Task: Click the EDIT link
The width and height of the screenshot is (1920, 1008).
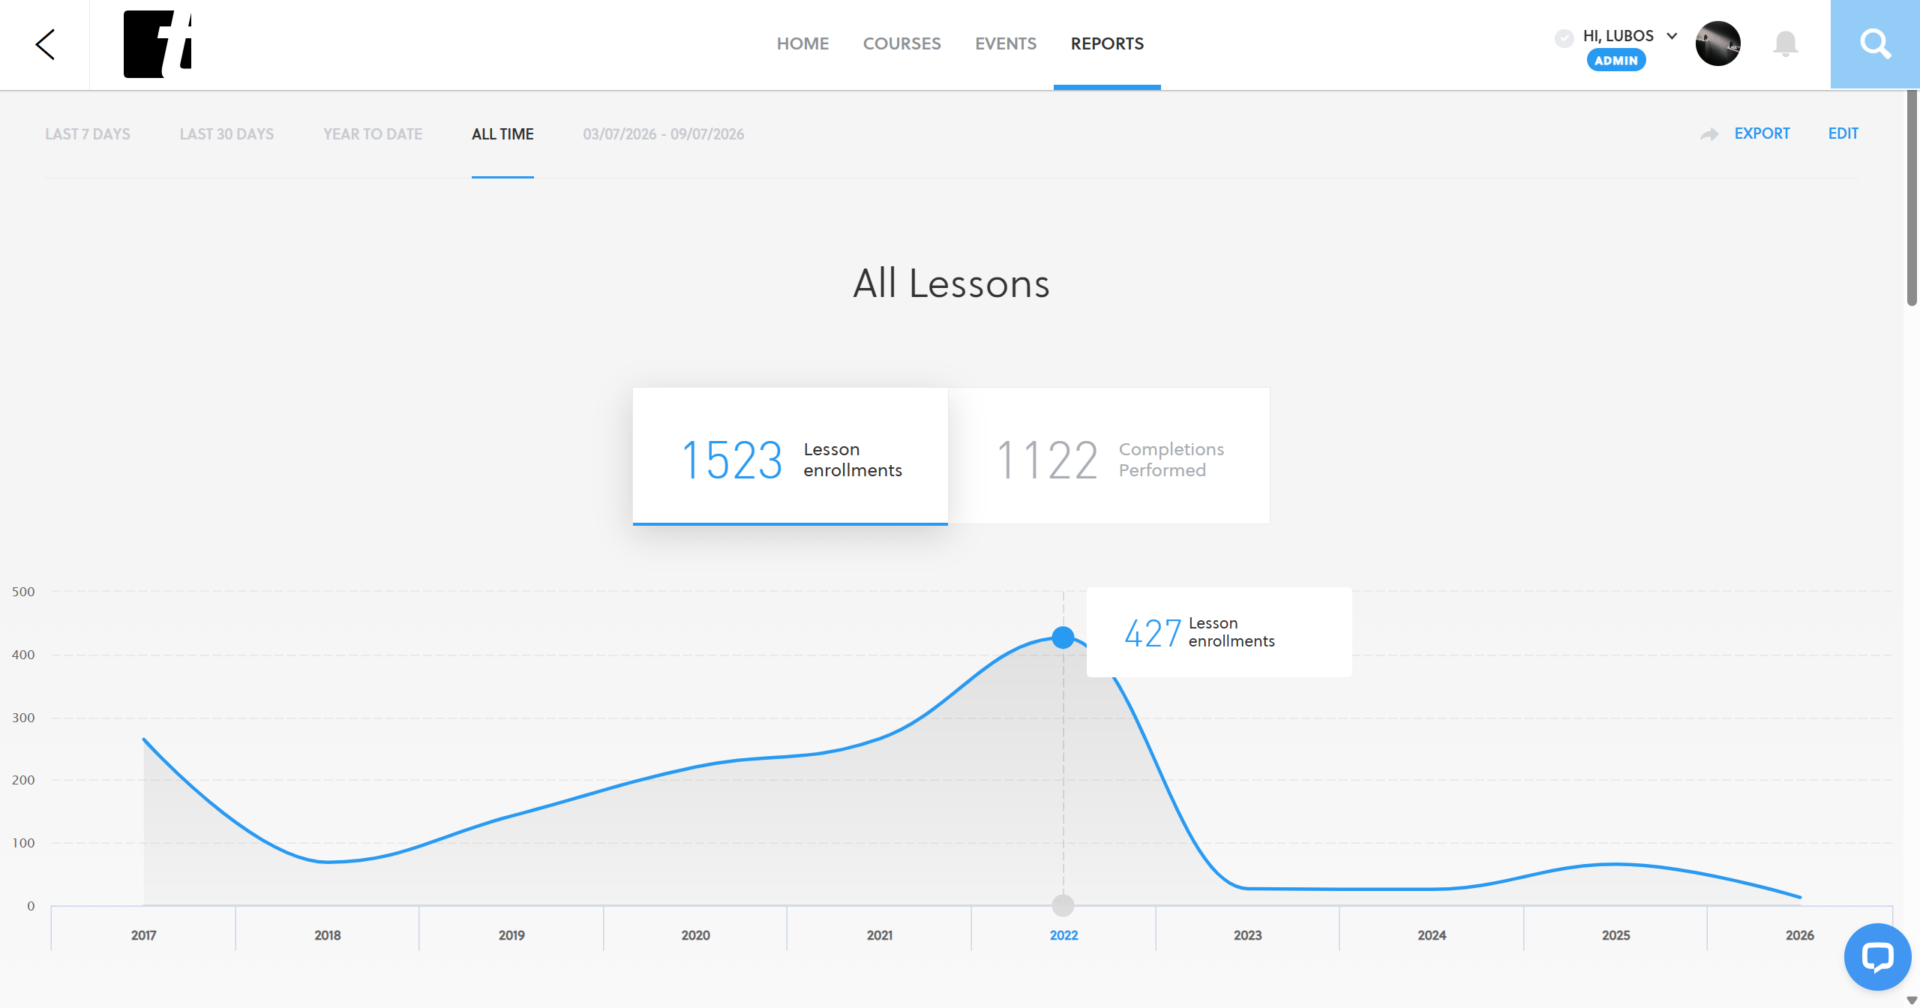Action: click(x=1843, y=134)
